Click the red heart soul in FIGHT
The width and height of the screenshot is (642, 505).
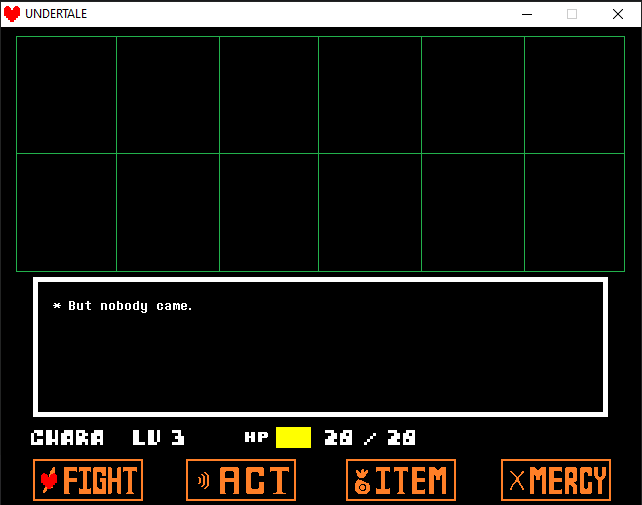(49, 480)
